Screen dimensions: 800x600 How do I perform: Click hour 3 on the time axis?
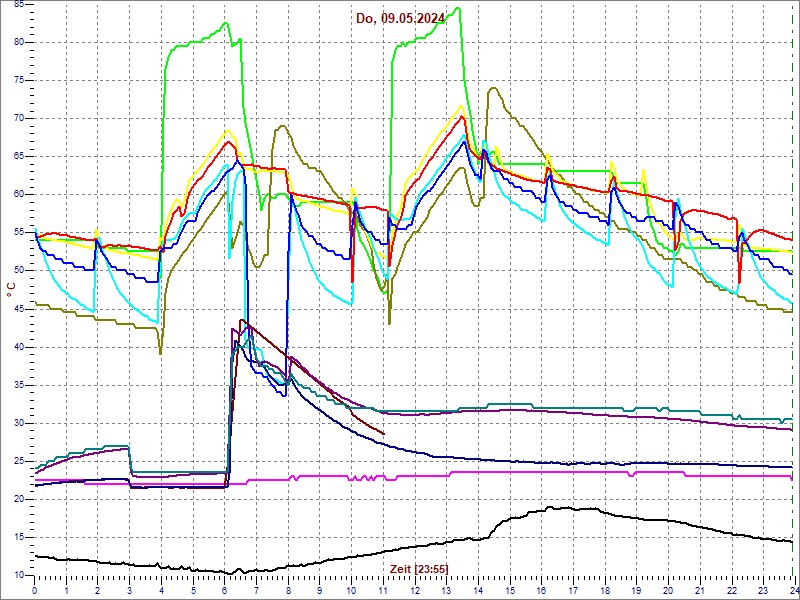tap(130, 590)
